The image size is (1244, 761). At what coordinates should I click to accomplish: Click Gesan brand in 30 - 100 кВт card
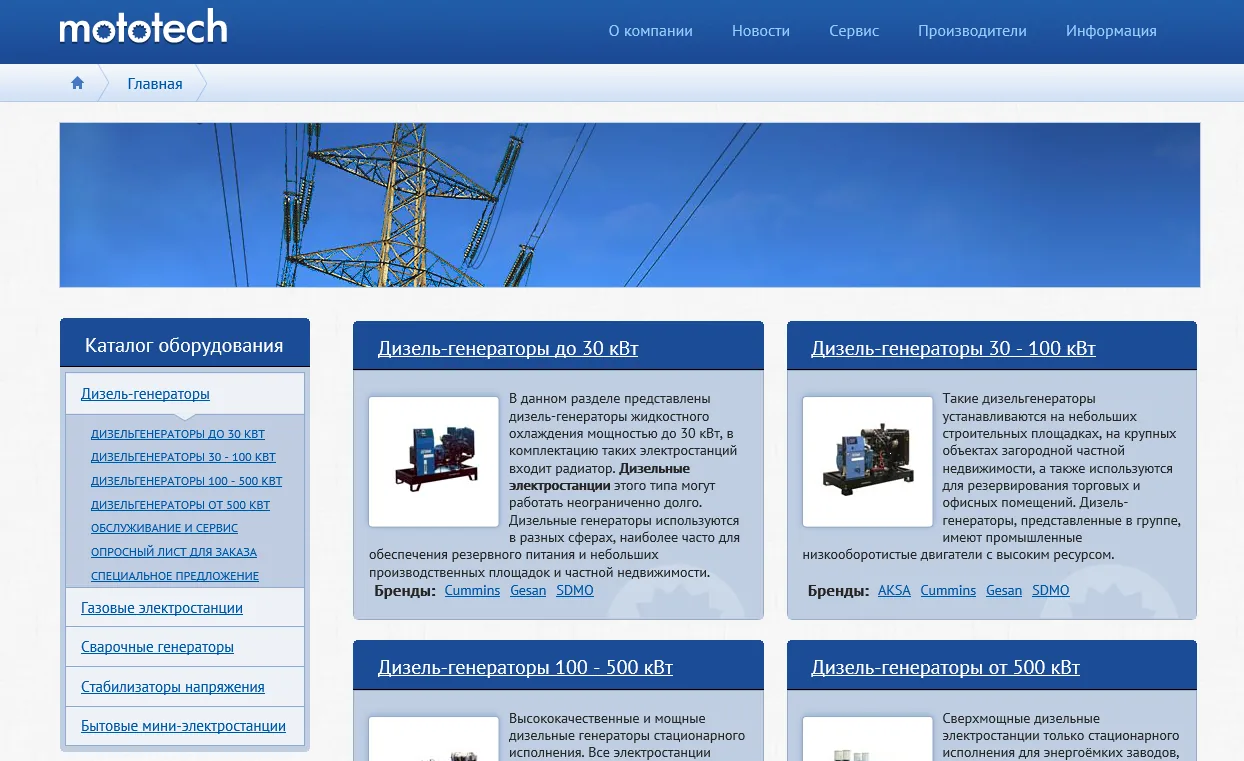[1004, 591]
